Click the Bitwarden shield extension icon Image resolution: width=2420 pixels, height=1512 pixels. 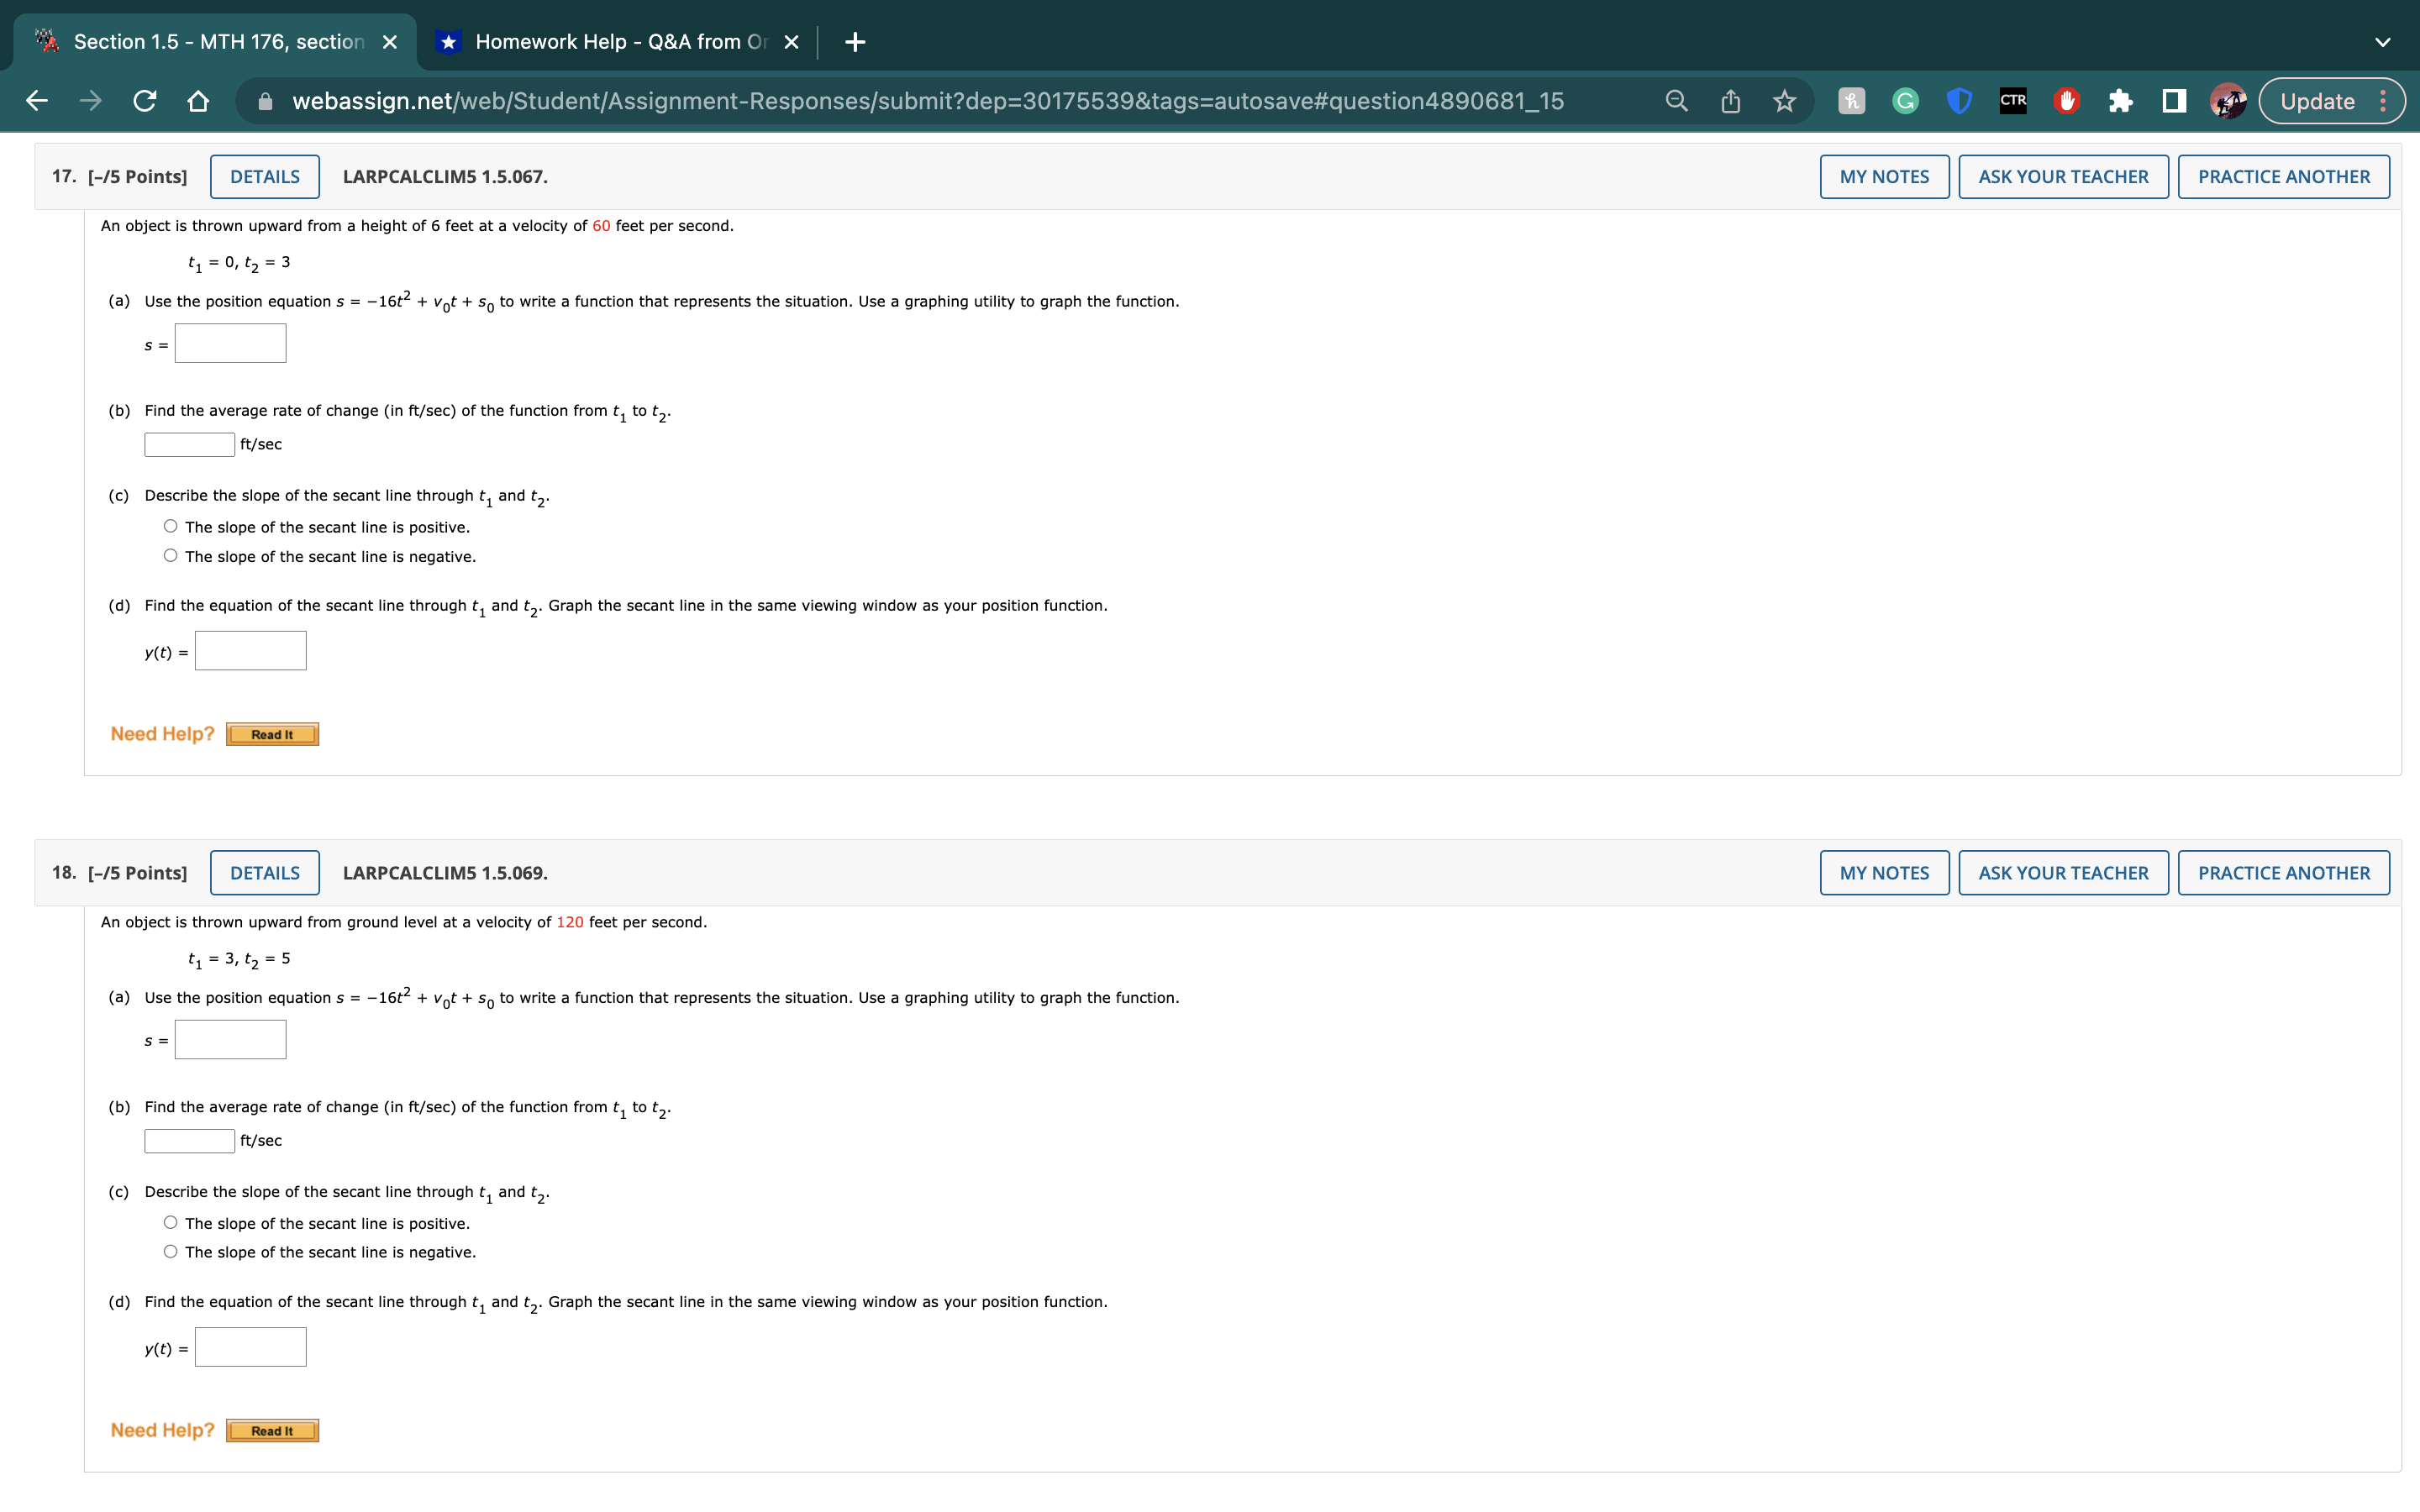[x=1959, y=101]
